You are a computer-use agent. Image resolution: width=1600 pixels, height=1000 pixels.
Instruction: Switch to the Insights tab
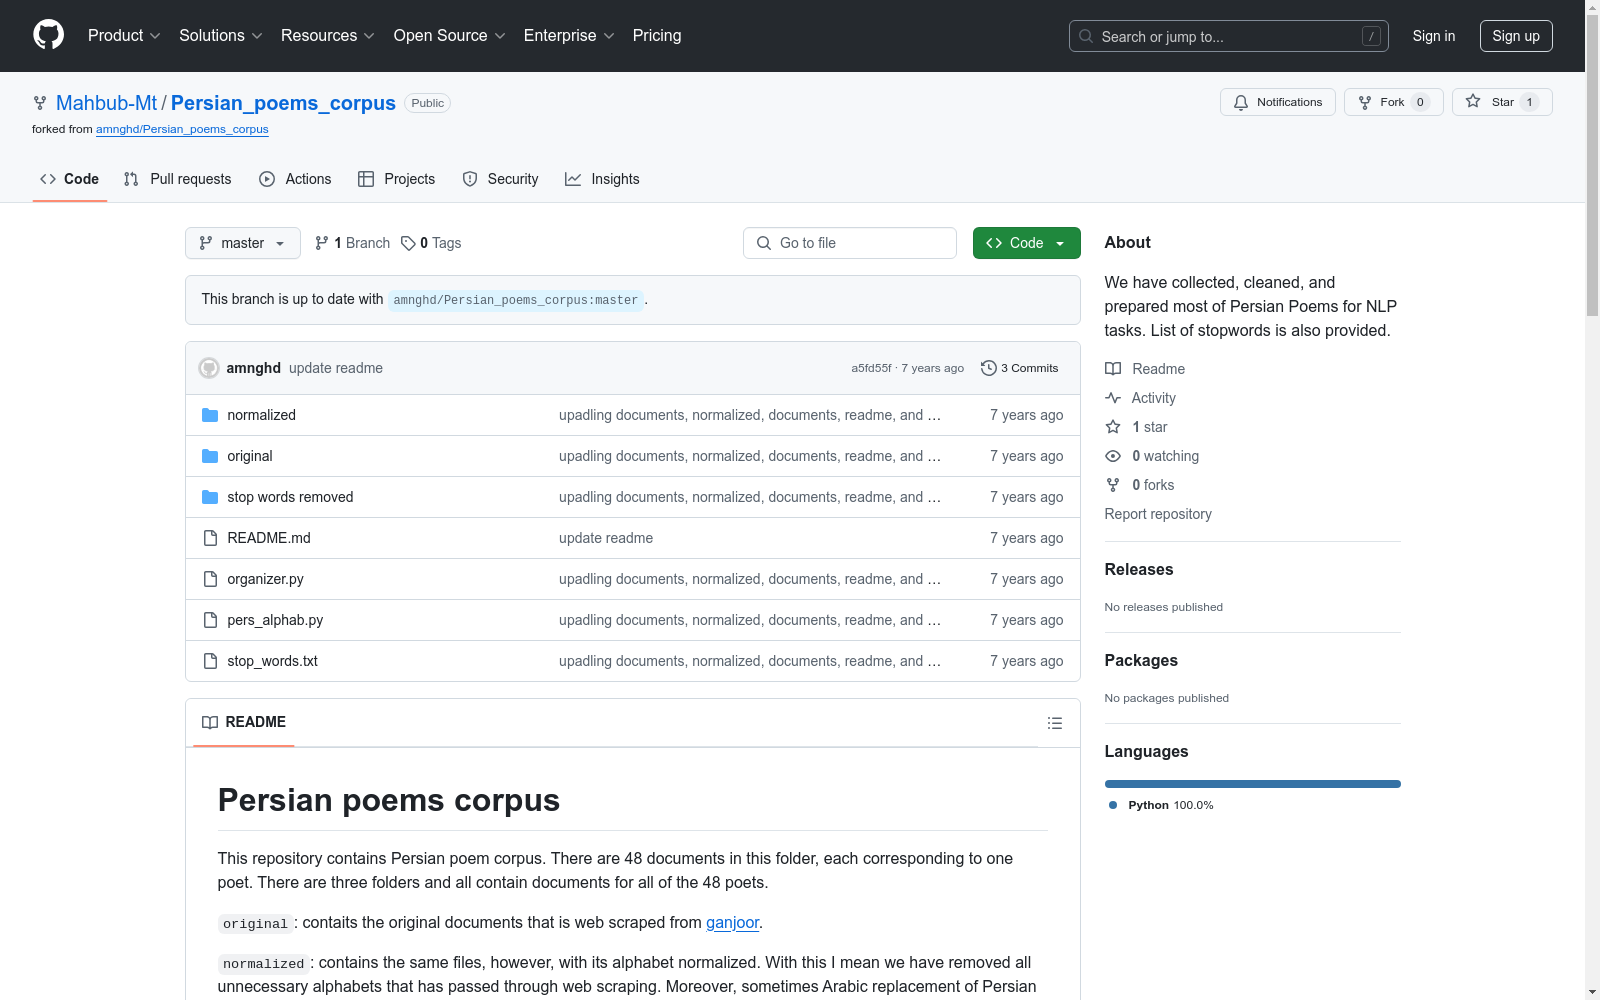(602, 179)
